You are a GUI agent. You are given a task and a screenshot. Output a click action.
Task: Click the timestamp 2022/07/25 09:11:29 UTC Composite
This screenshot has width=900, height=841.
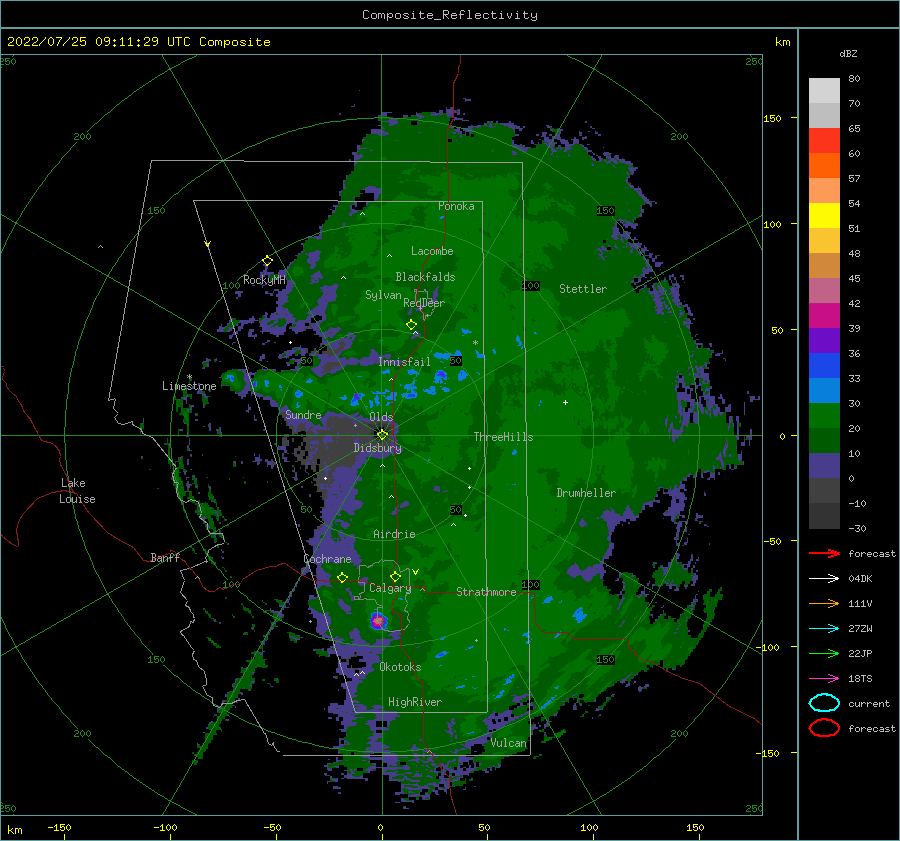tap(138, 42)
